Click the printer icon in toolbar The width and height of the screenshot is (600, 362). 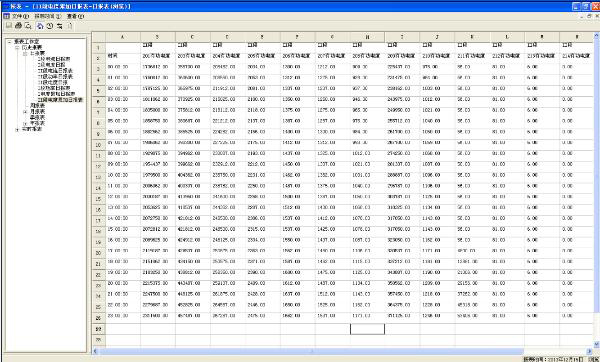click(x=18, y=26)
